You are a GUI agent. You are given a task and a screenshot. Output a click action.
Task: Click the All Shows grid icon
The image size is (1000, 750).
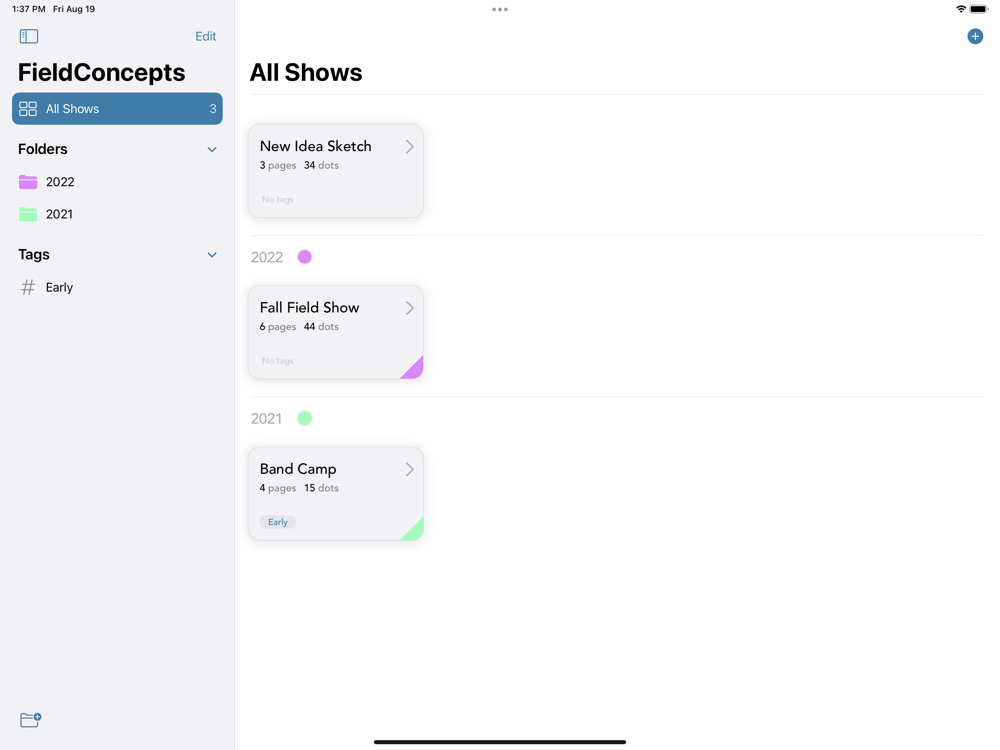(28, 109)
